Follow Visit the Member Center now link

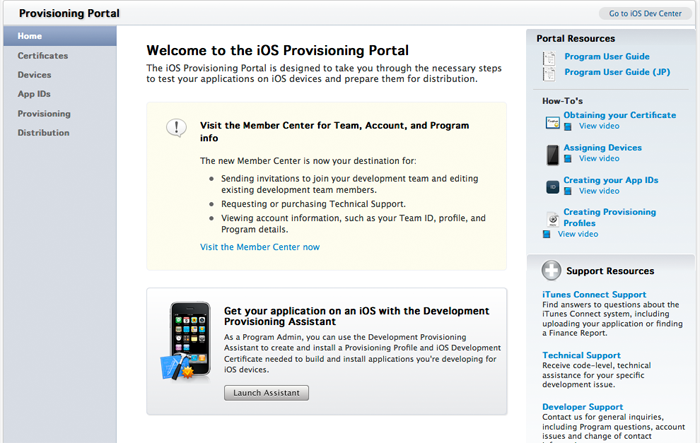pos(260,247)
